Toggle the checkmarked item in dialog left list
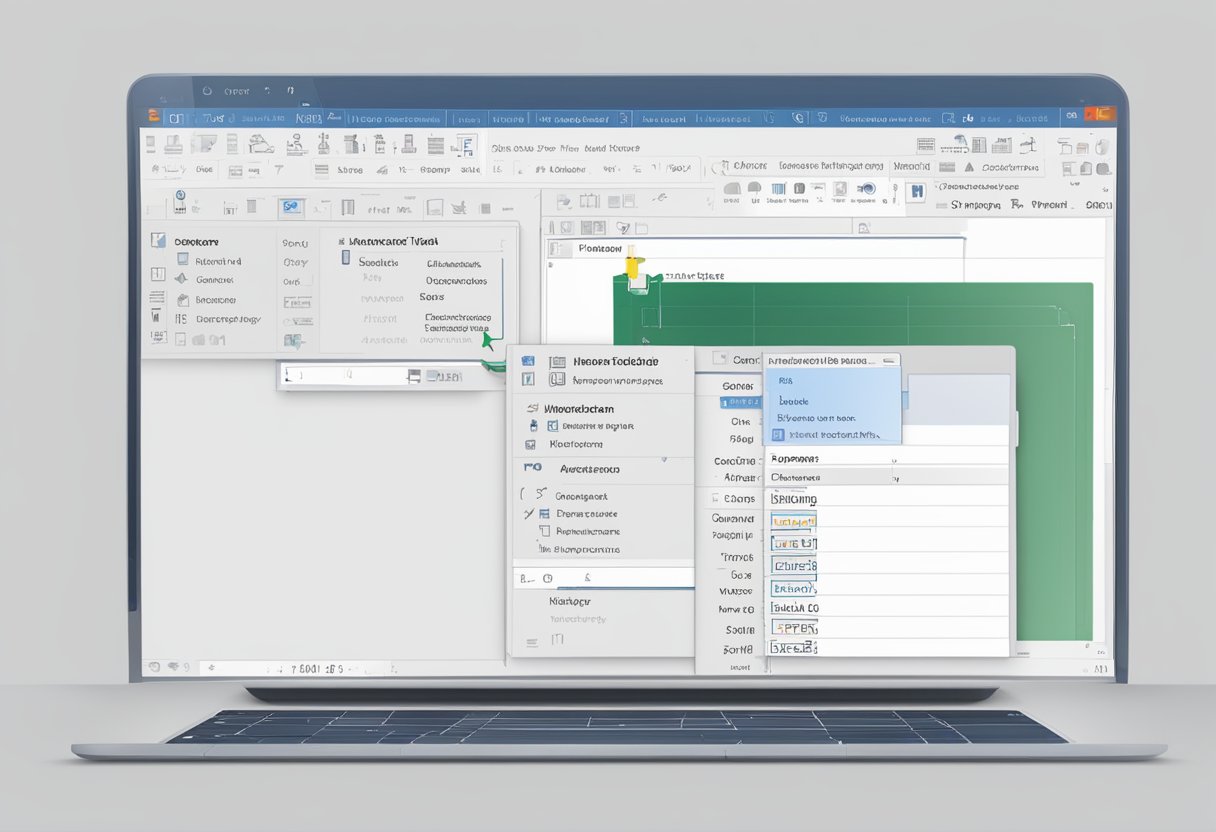 [x=530, y=514]
